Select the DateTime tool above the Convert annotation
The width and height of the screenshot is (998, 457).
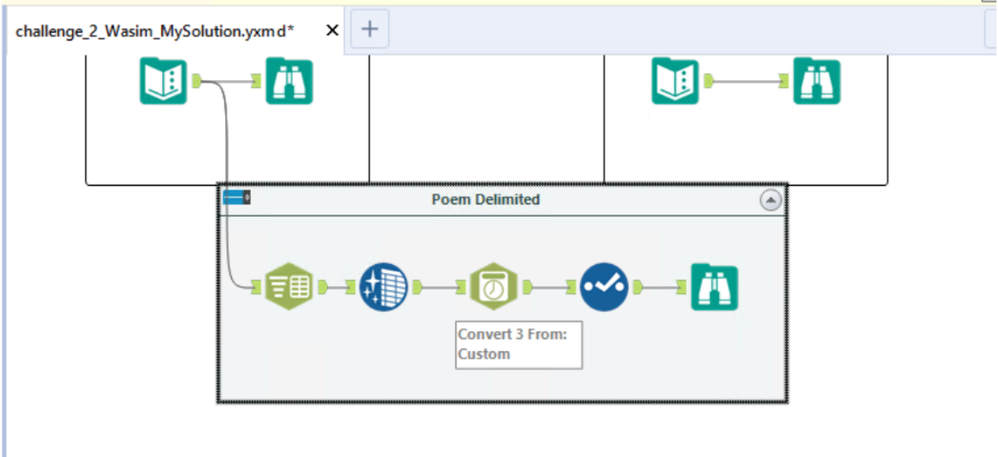pos(494,286)
